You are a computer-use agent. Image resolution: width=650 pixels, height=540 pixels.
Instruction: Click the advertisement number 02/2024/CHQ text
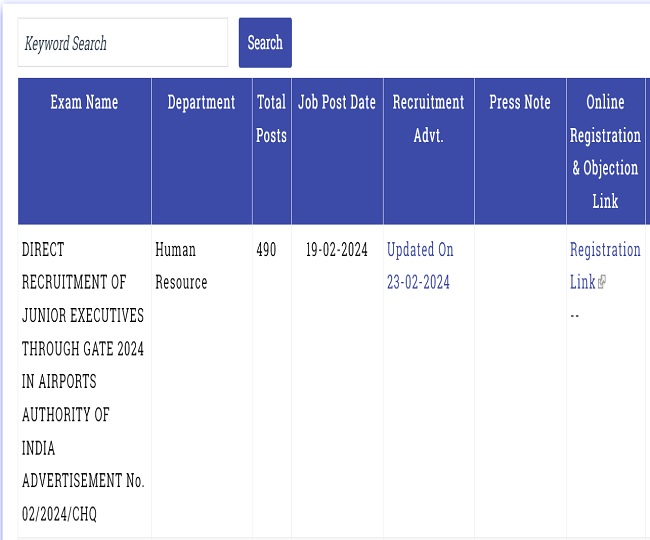[59, 514]
